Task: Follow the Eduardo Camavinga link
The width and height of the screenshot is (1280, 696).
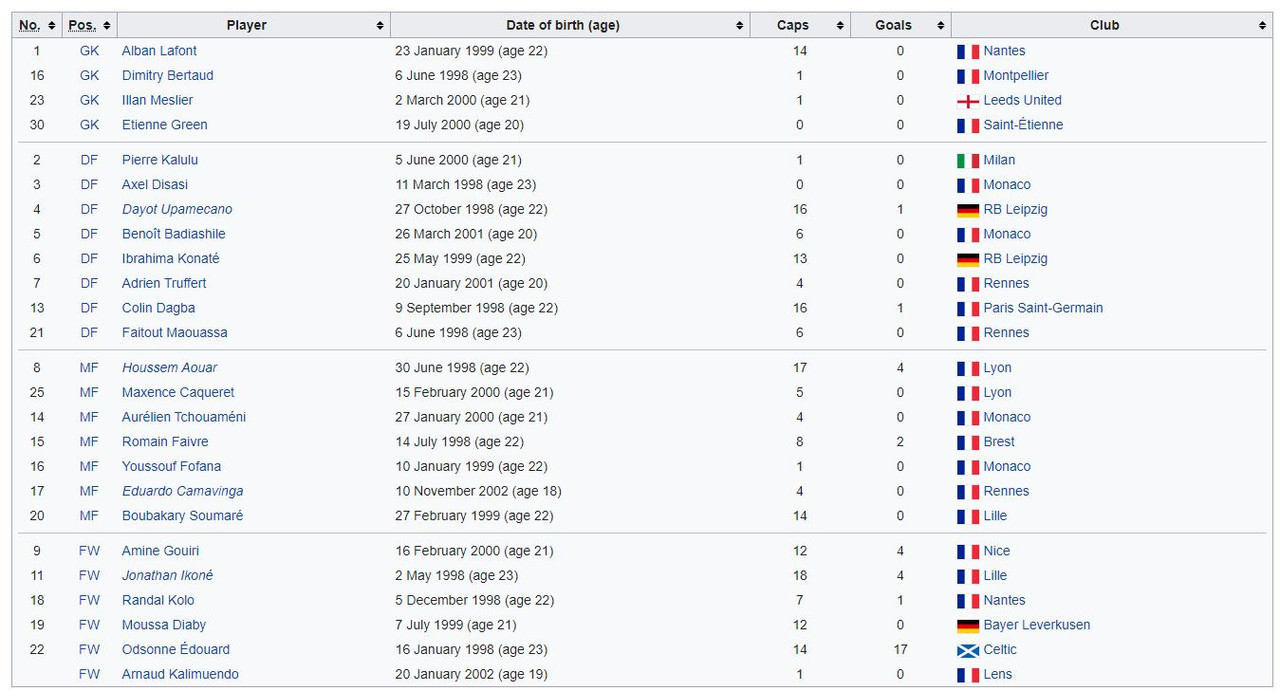Action: (182, 492)
